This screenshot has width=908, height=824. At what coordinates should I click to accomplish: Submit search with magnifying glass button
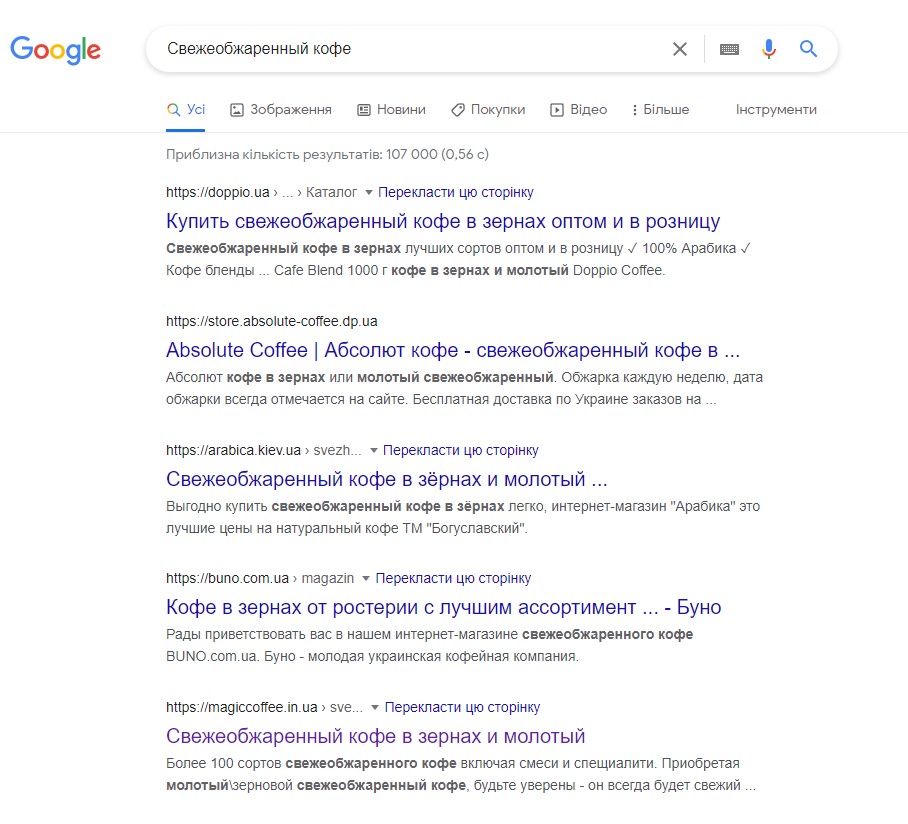tap(809, 49)
